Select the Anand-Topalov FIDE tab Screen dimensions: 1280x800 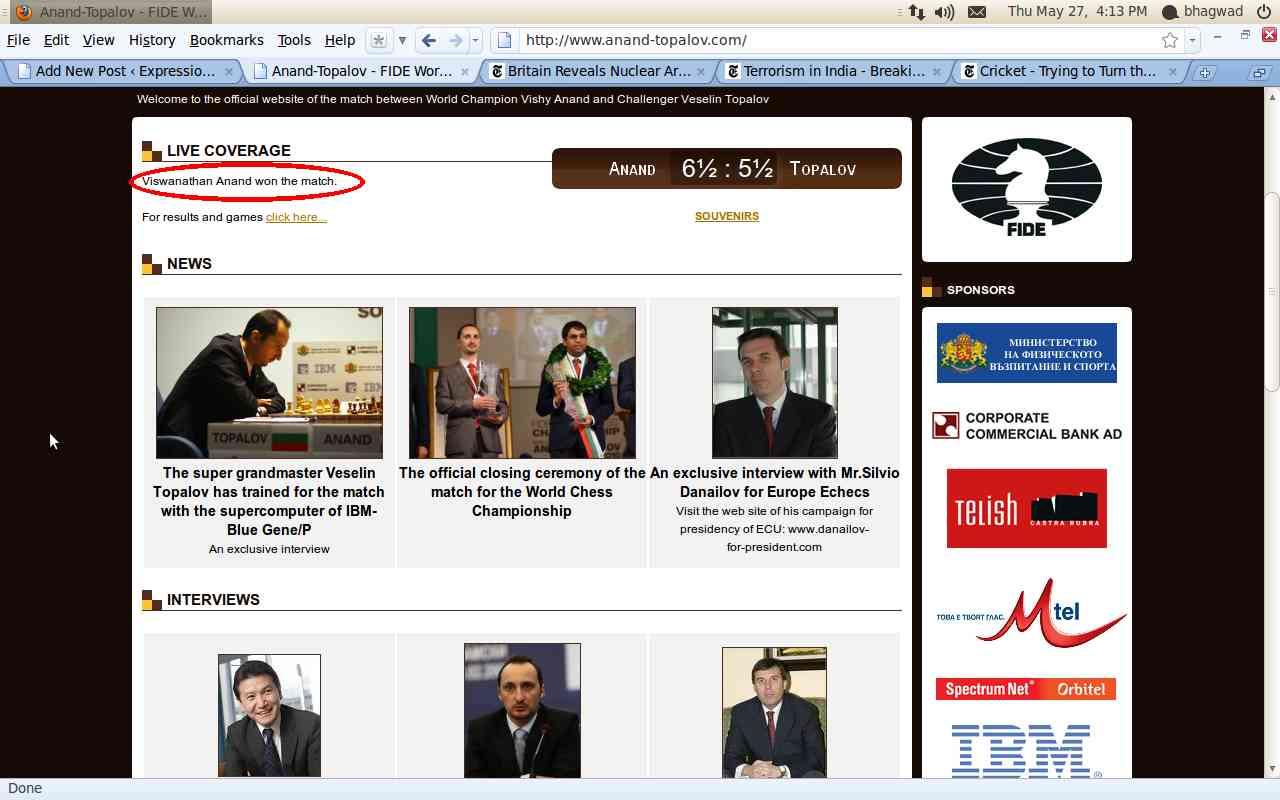pos(362,71)
